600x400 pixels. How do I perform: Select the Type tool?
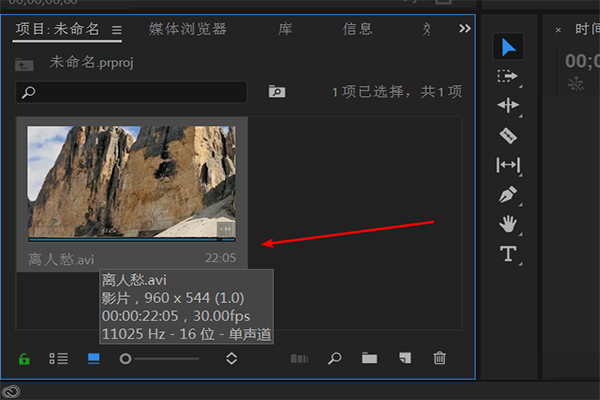[x=508, y=253]
